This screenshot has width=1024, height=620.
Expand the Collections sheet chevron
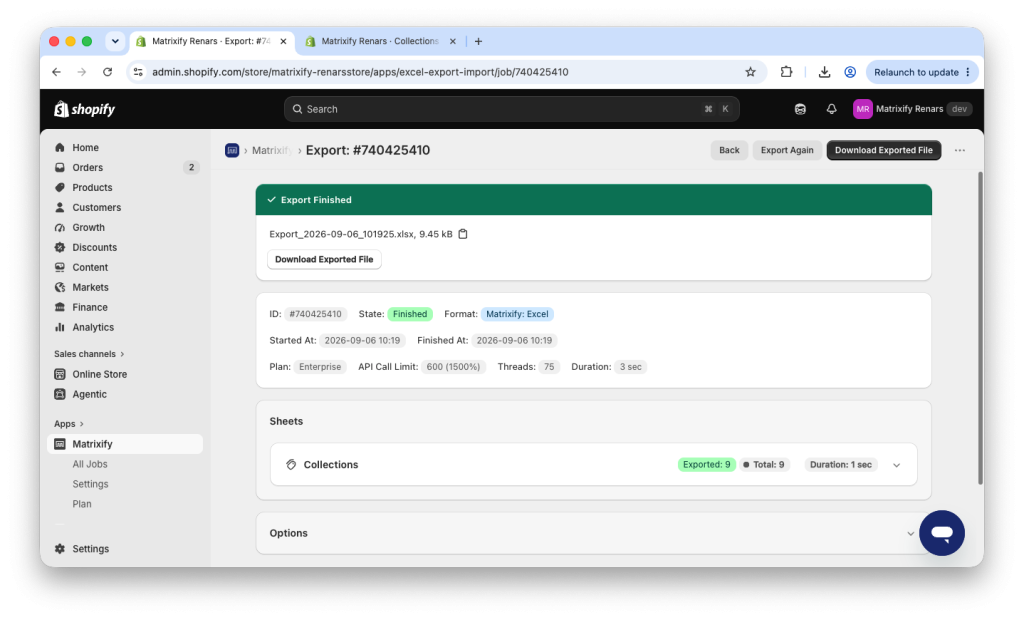897,465
